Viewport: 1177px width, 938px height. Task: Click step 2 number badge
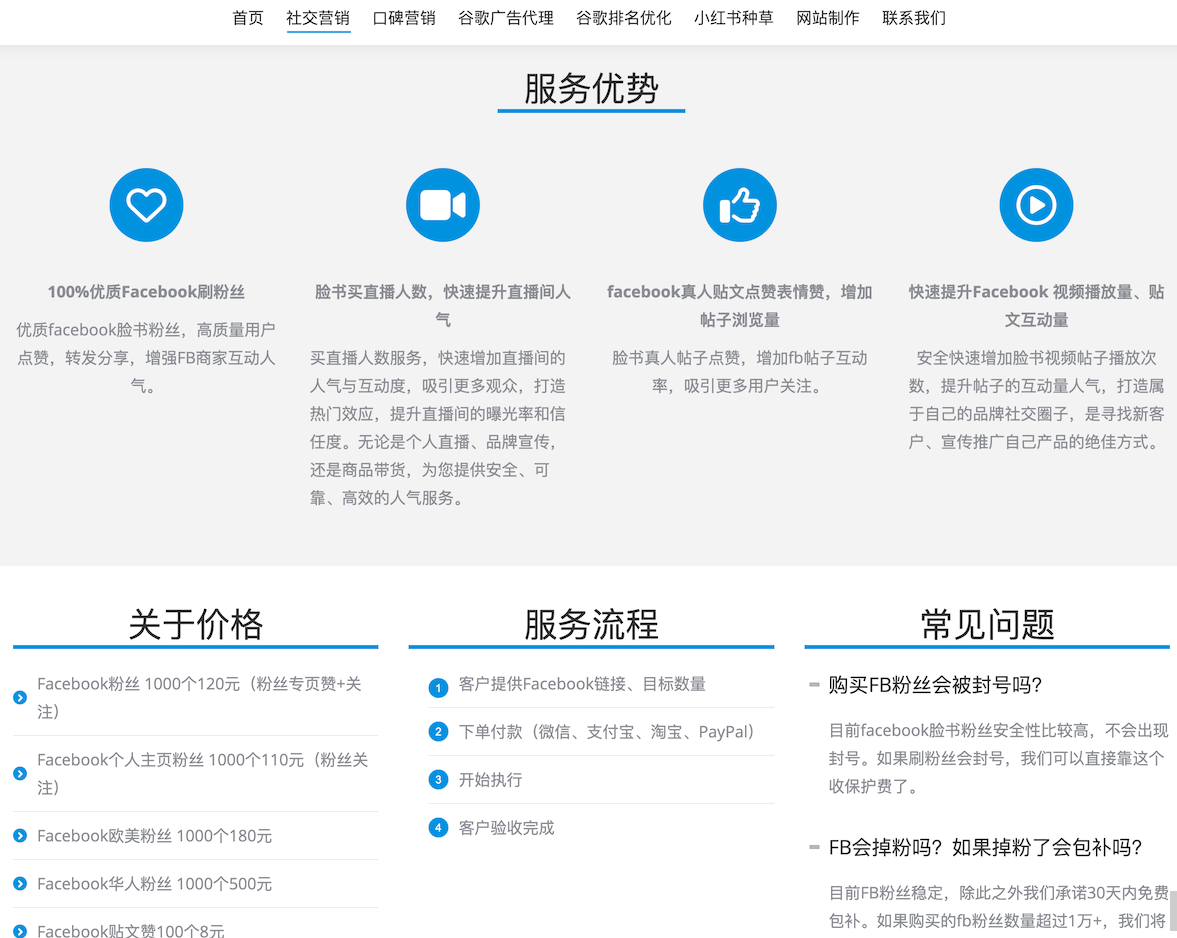[x=438, y=732]
